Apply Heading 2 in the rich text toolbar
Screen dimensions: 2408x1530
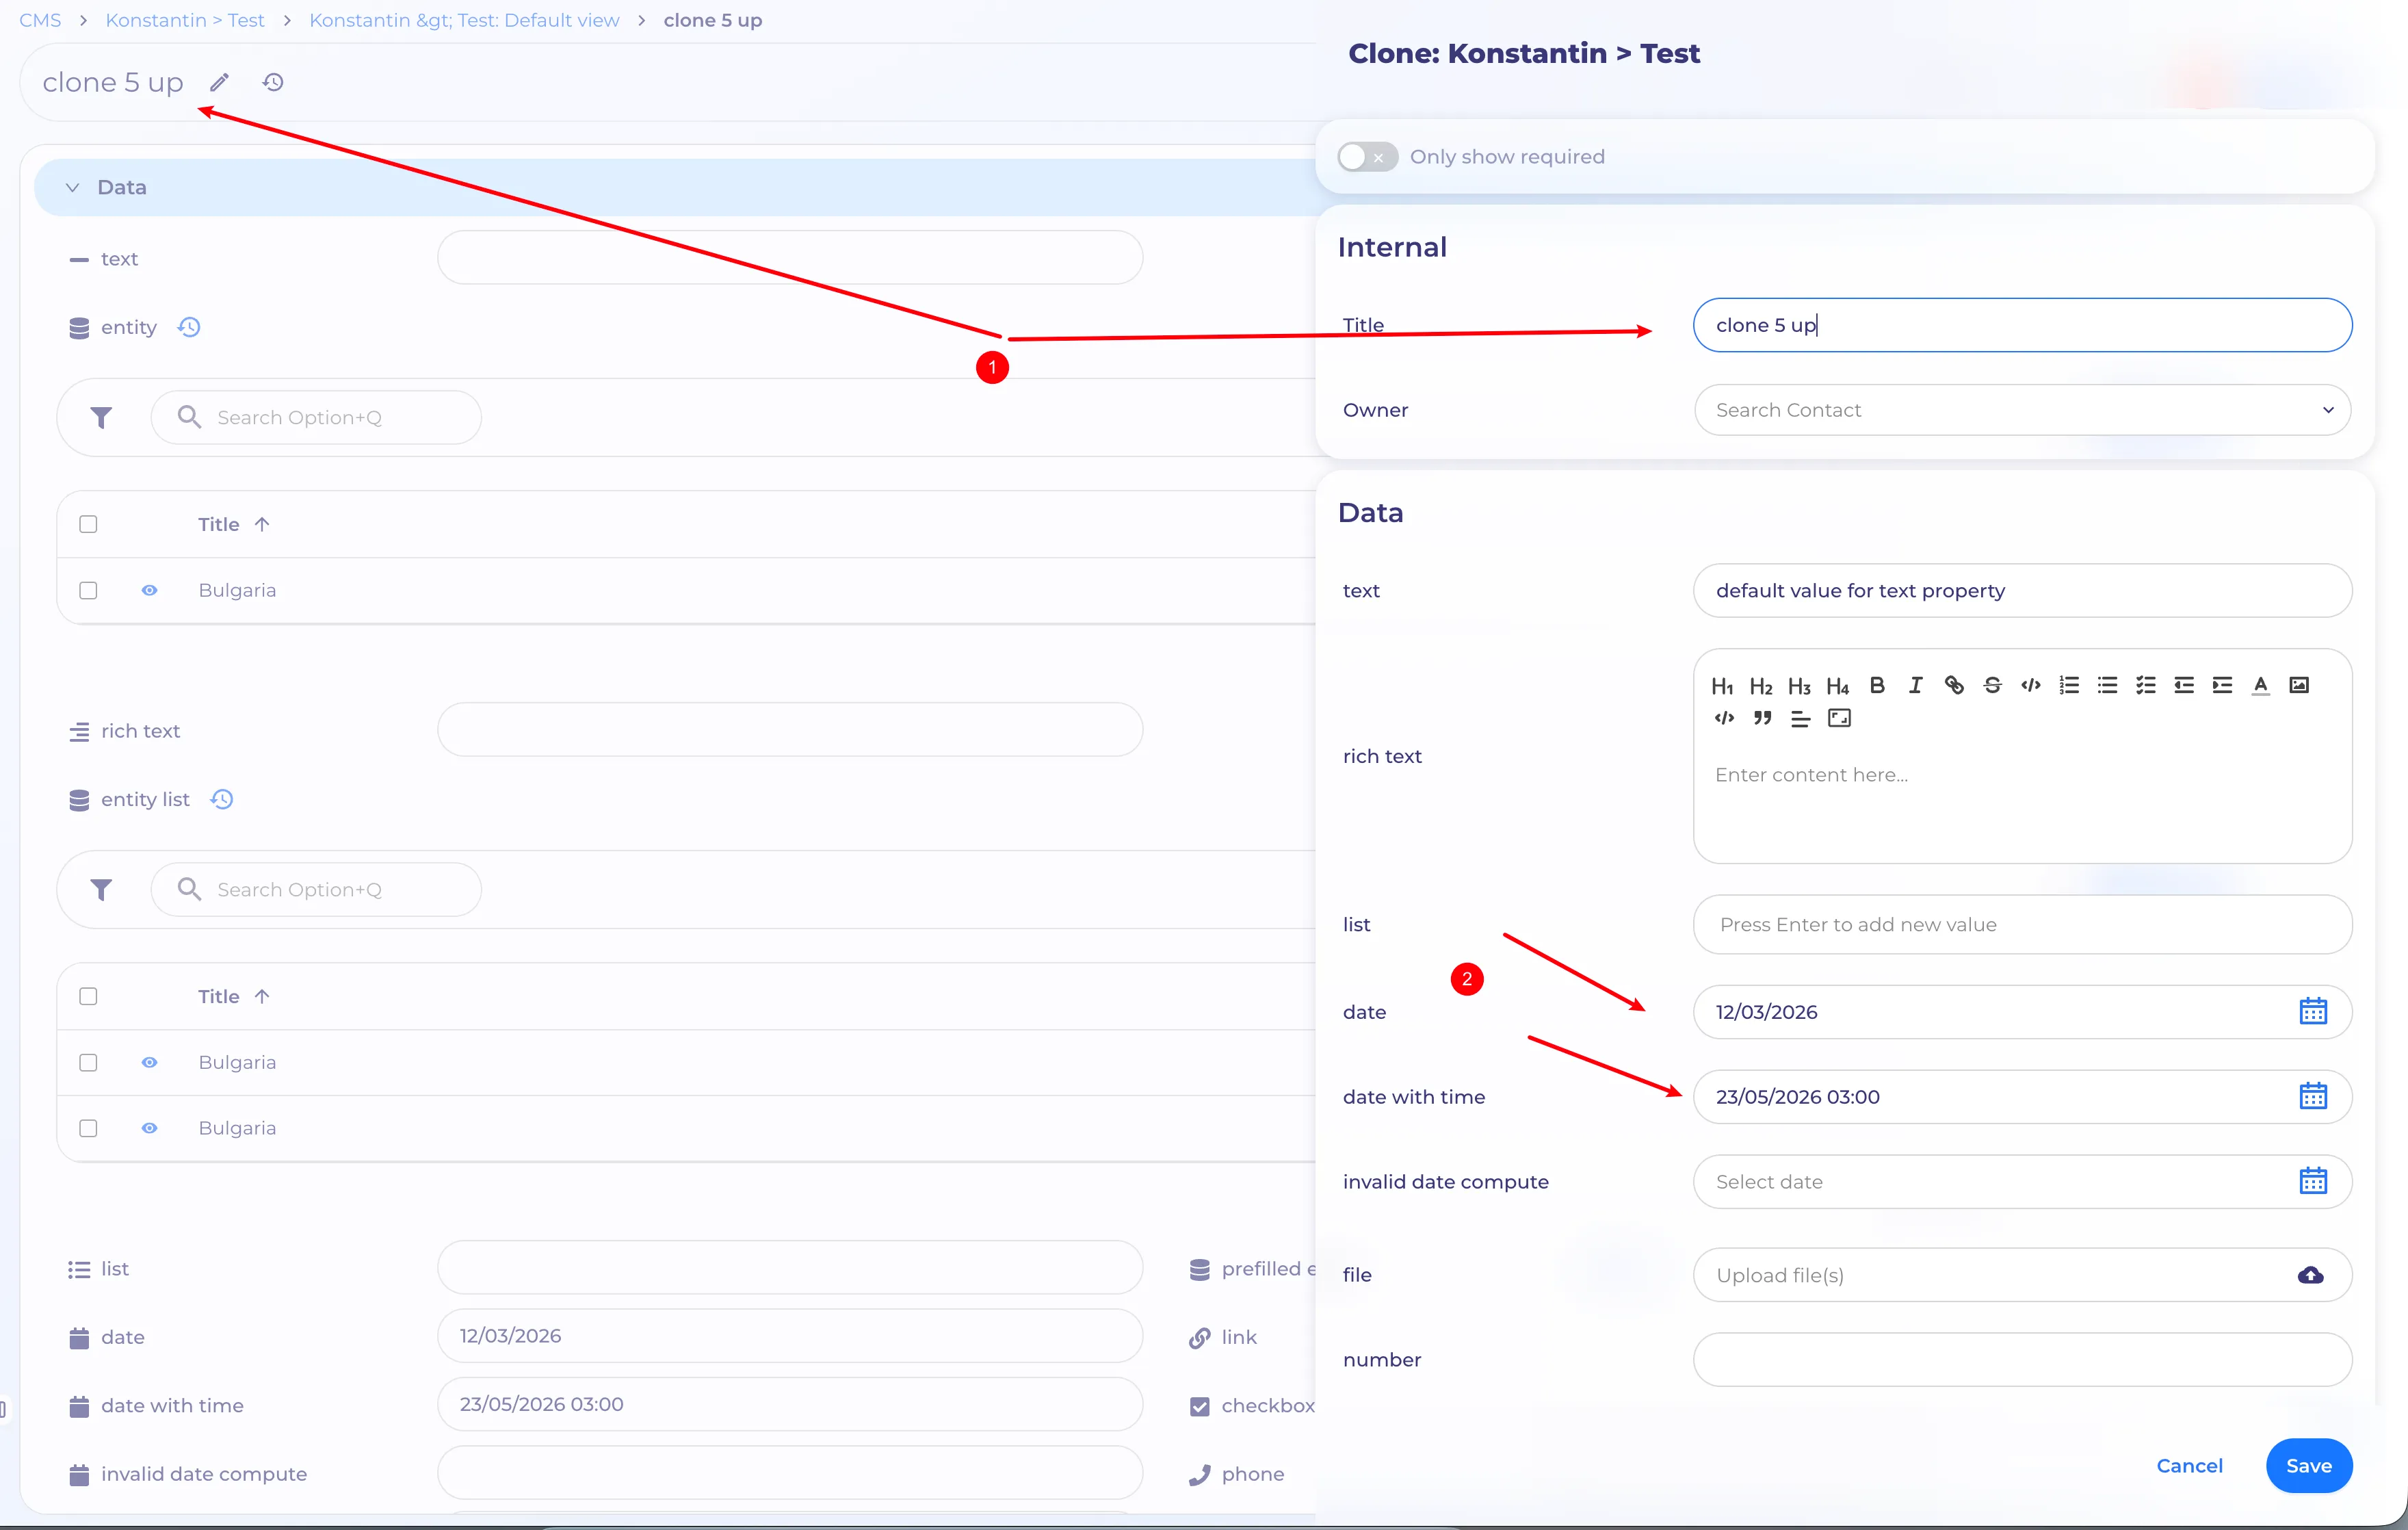(1761, 686)
